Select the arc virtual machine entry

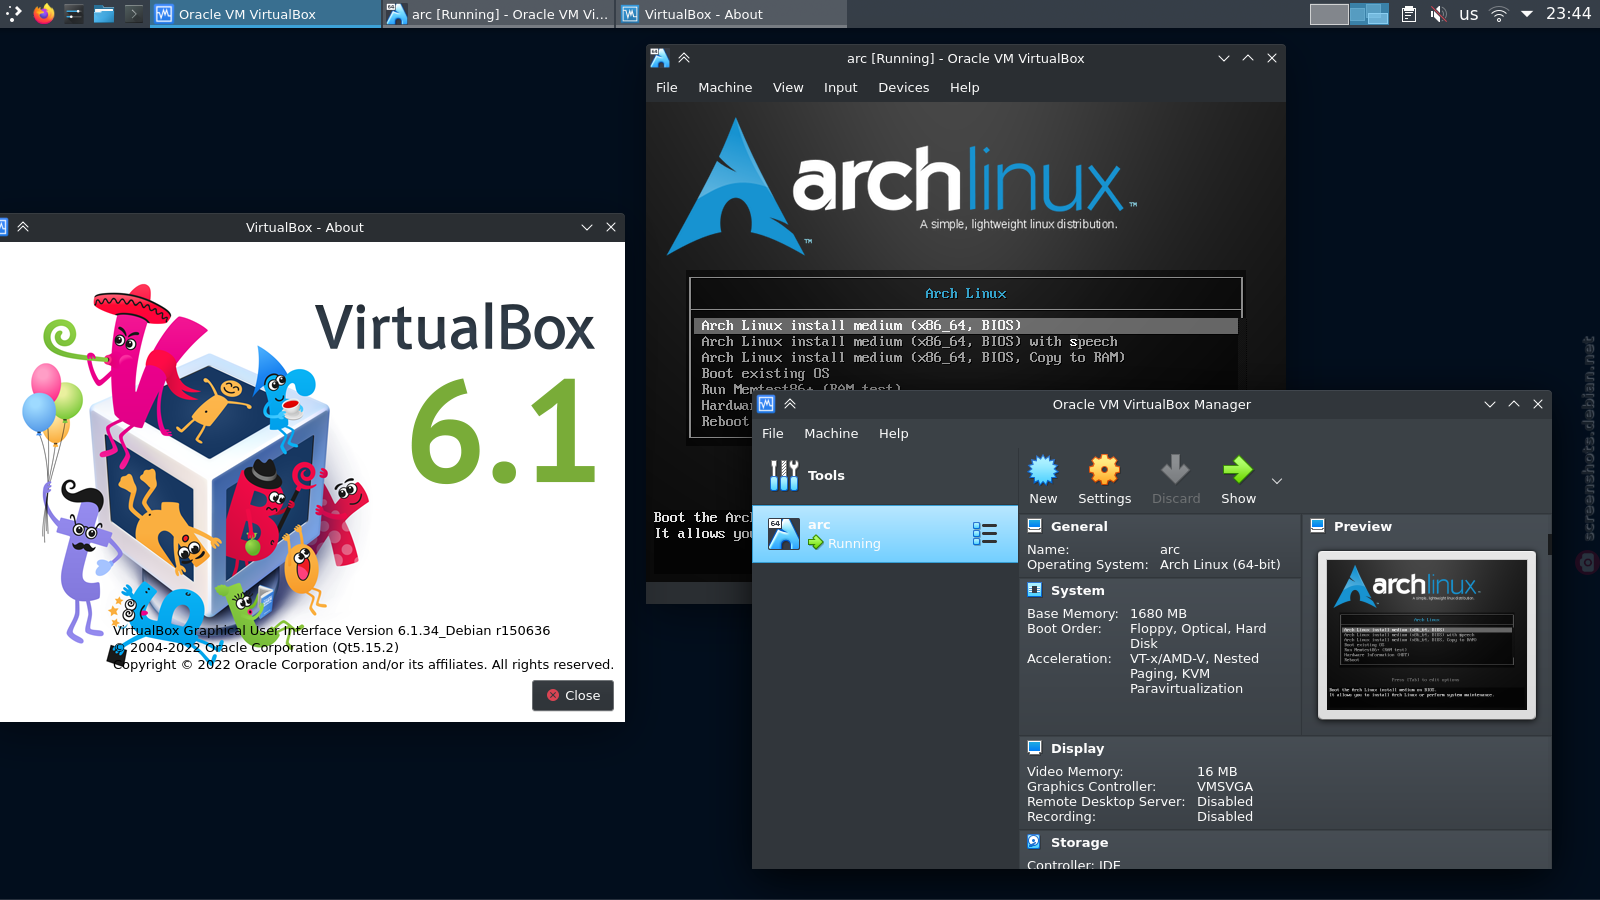coord(885,534)
